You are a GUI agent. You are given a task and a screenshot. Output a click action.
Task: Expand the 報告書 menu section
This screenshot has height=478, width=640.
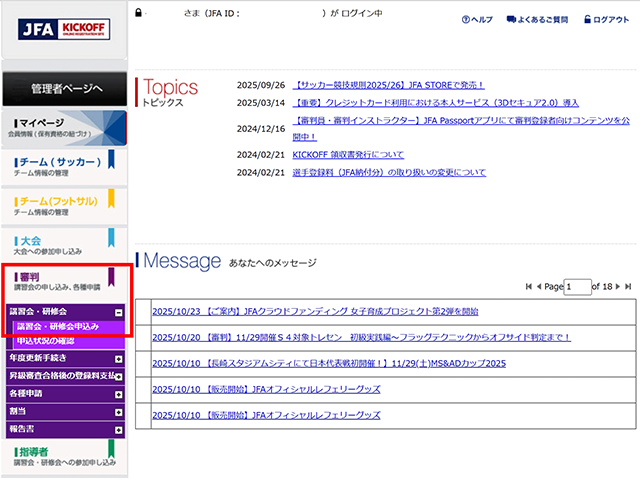(x=119, y=427)
